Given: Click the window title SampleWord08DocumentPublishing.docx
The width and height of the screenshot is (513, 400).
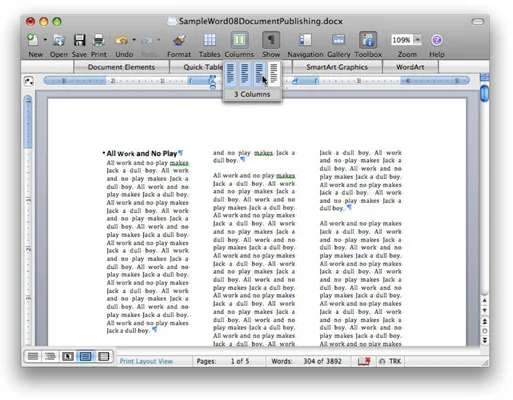Looking at the screenshot, I should pos(260,21).
